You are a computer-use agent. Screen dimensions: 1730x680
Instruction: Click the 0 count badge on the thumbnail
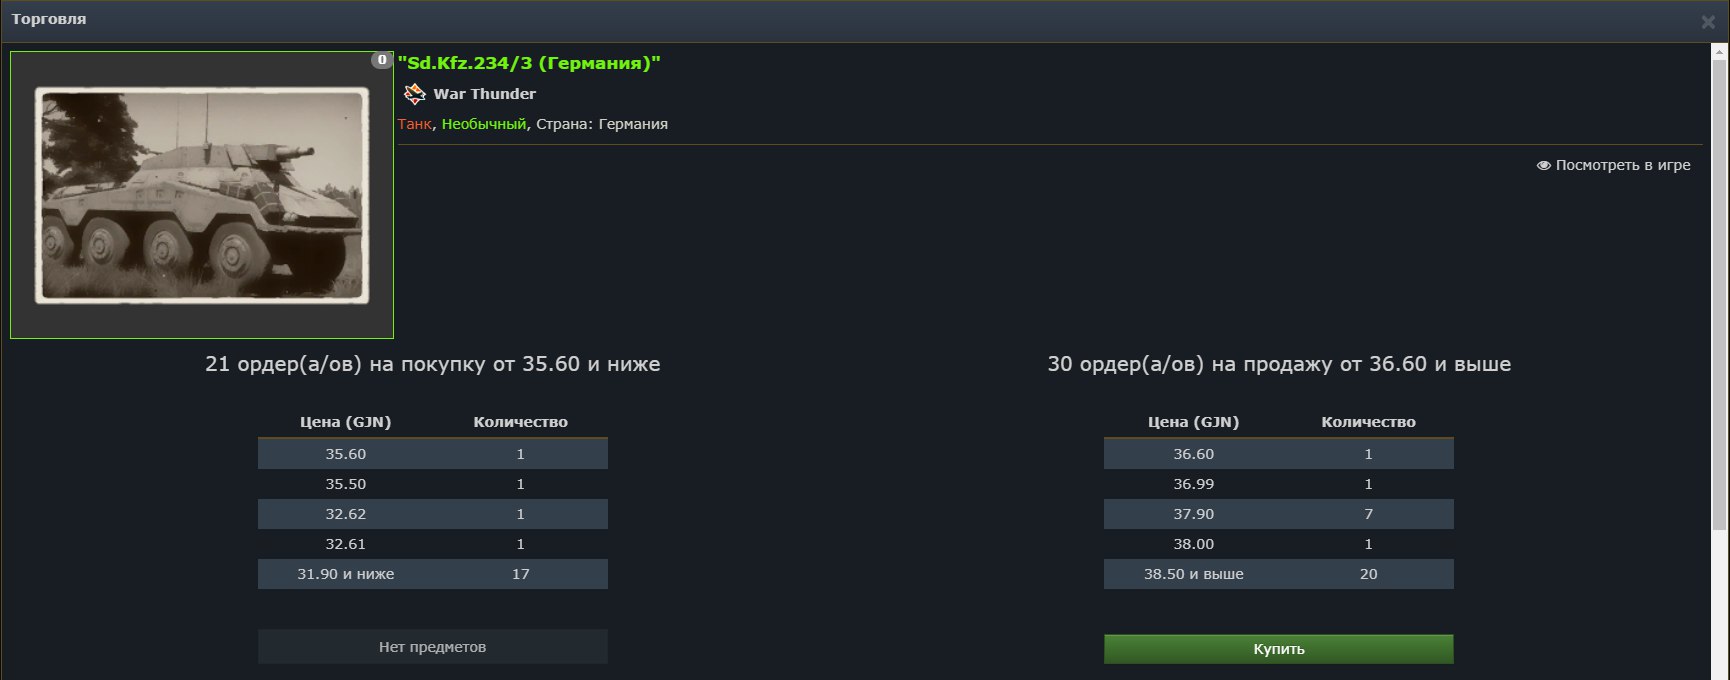381,60
